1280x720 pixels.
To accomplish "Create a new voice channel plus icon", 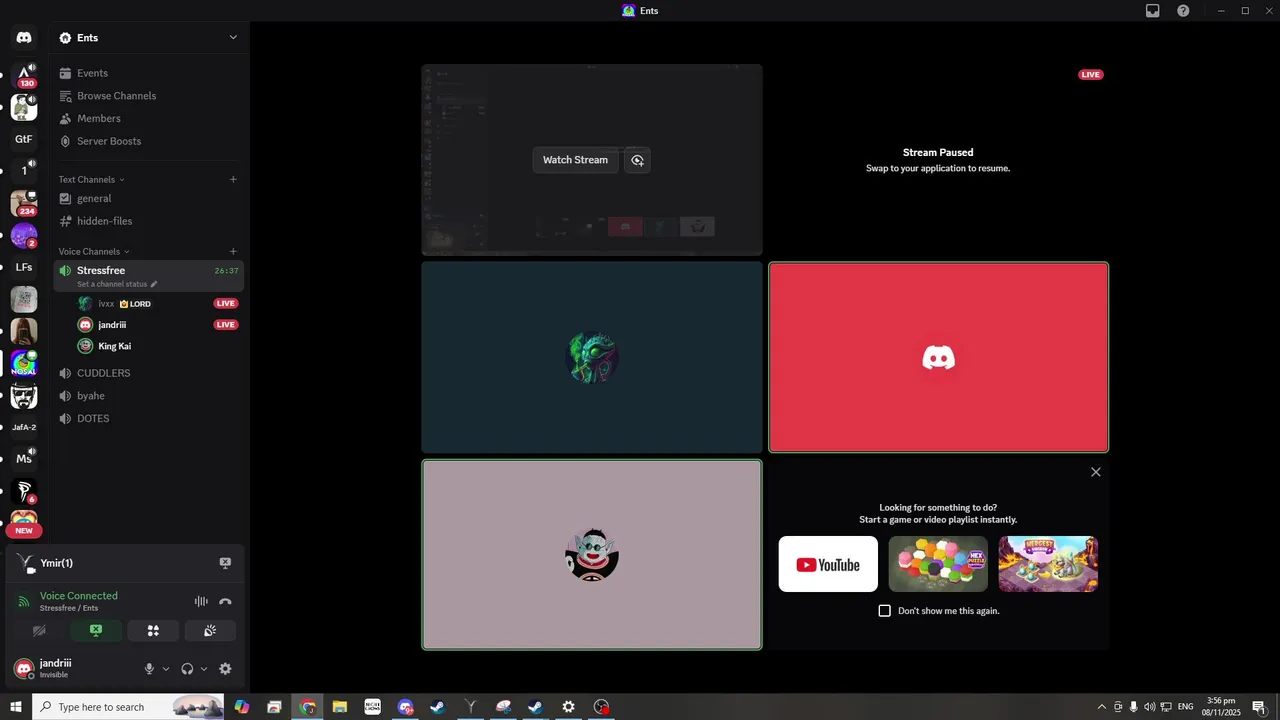I will [x=233, y=252].
